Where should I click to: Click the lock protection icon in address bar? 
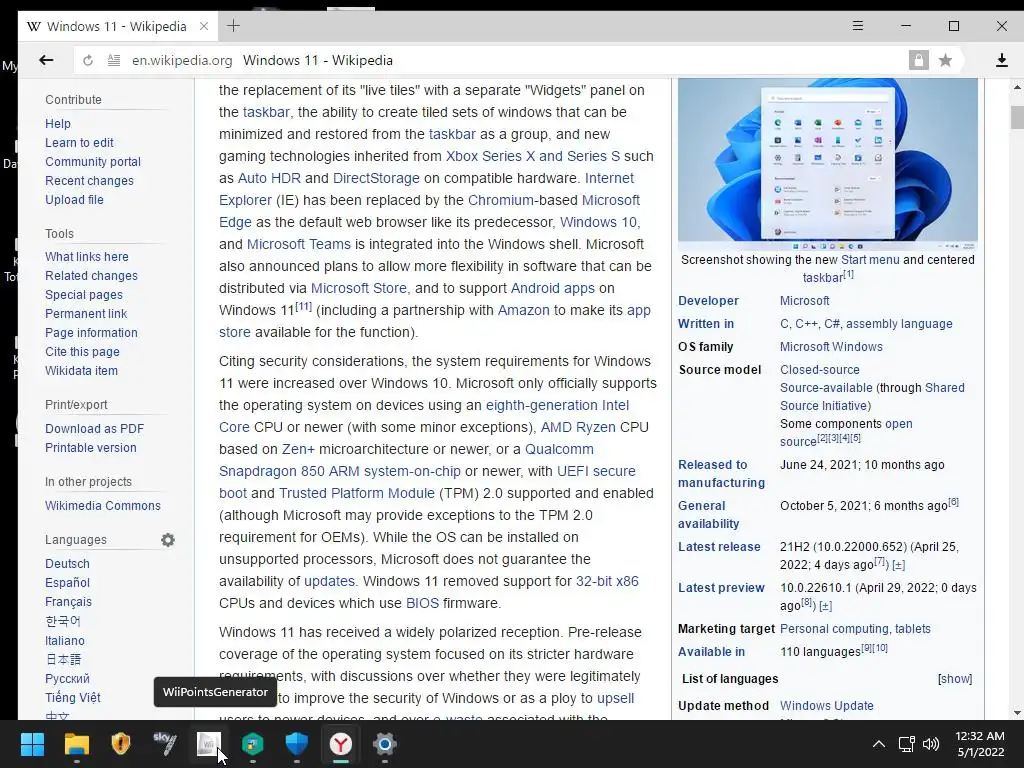918,61
